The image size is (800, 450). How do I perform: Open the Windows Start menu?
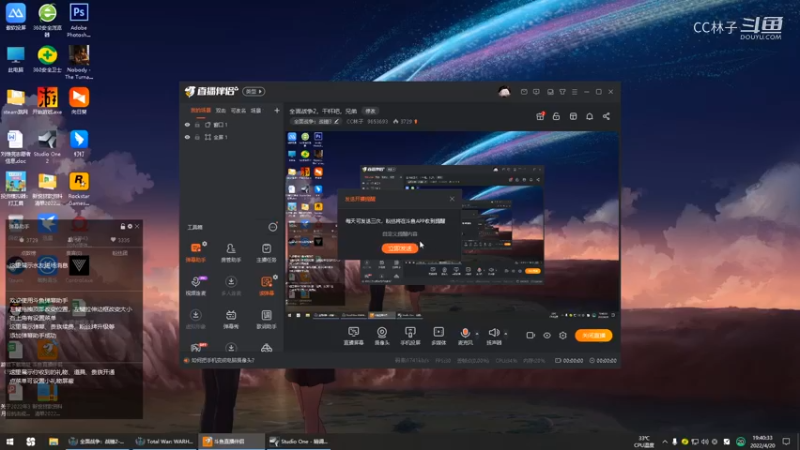[x=10, y=441]
